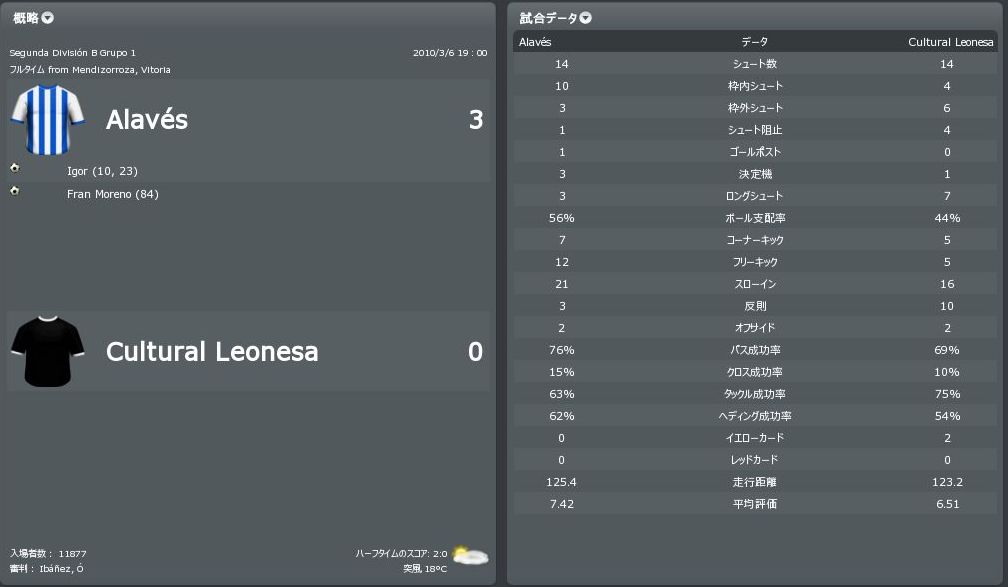Open the Alavés team name link

[147, 120]
